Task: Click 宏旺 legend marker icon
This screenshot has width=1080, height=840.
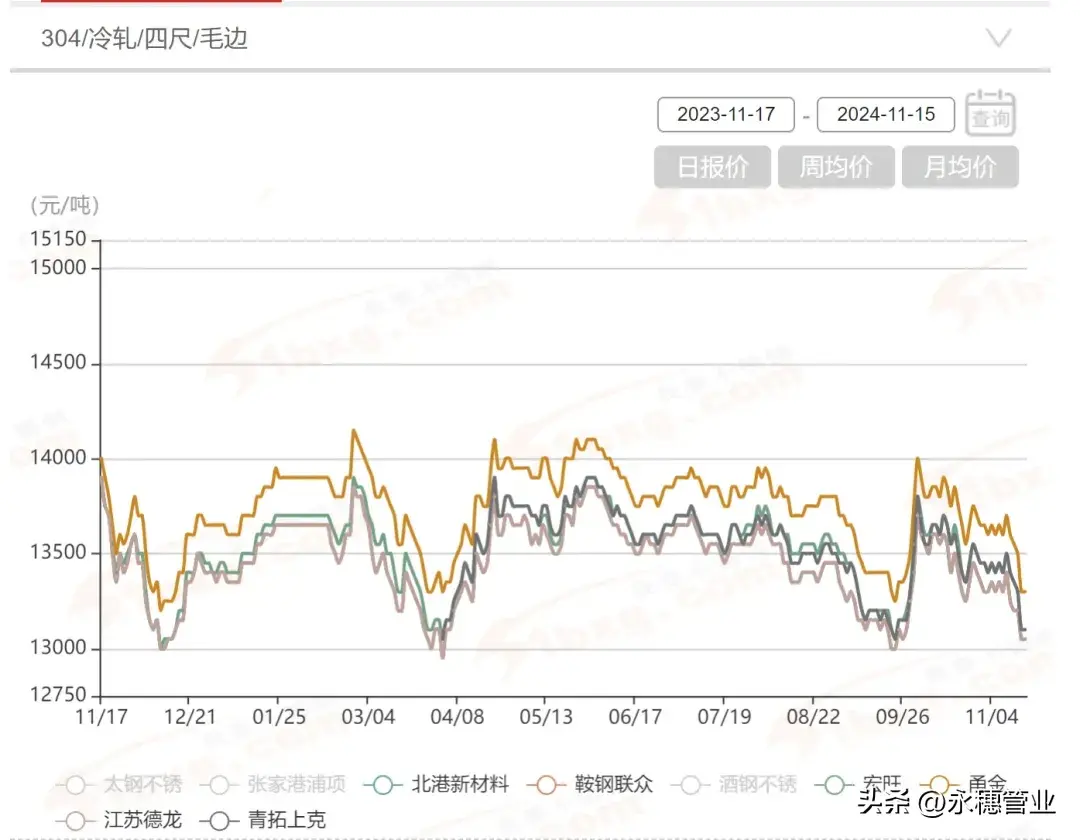Action: [x=833, y=784]
